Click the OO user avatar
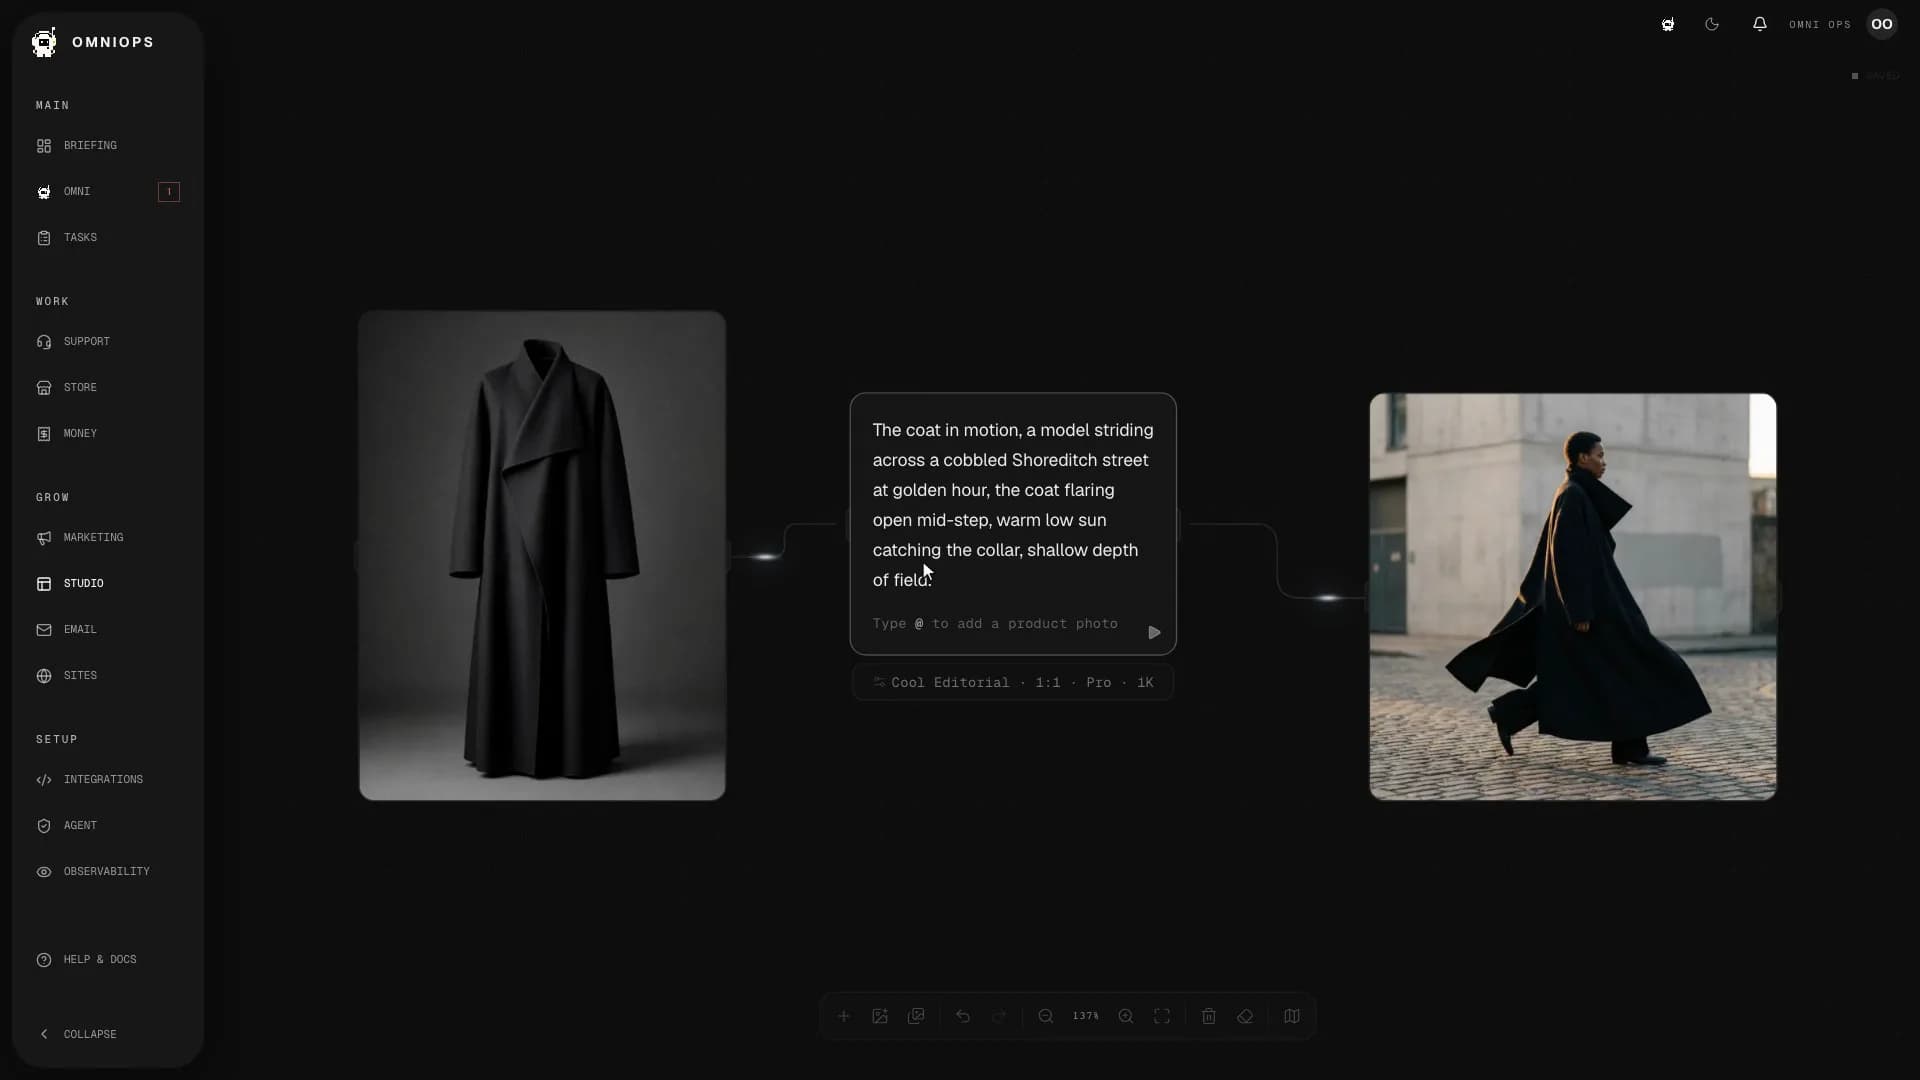 1882,24
